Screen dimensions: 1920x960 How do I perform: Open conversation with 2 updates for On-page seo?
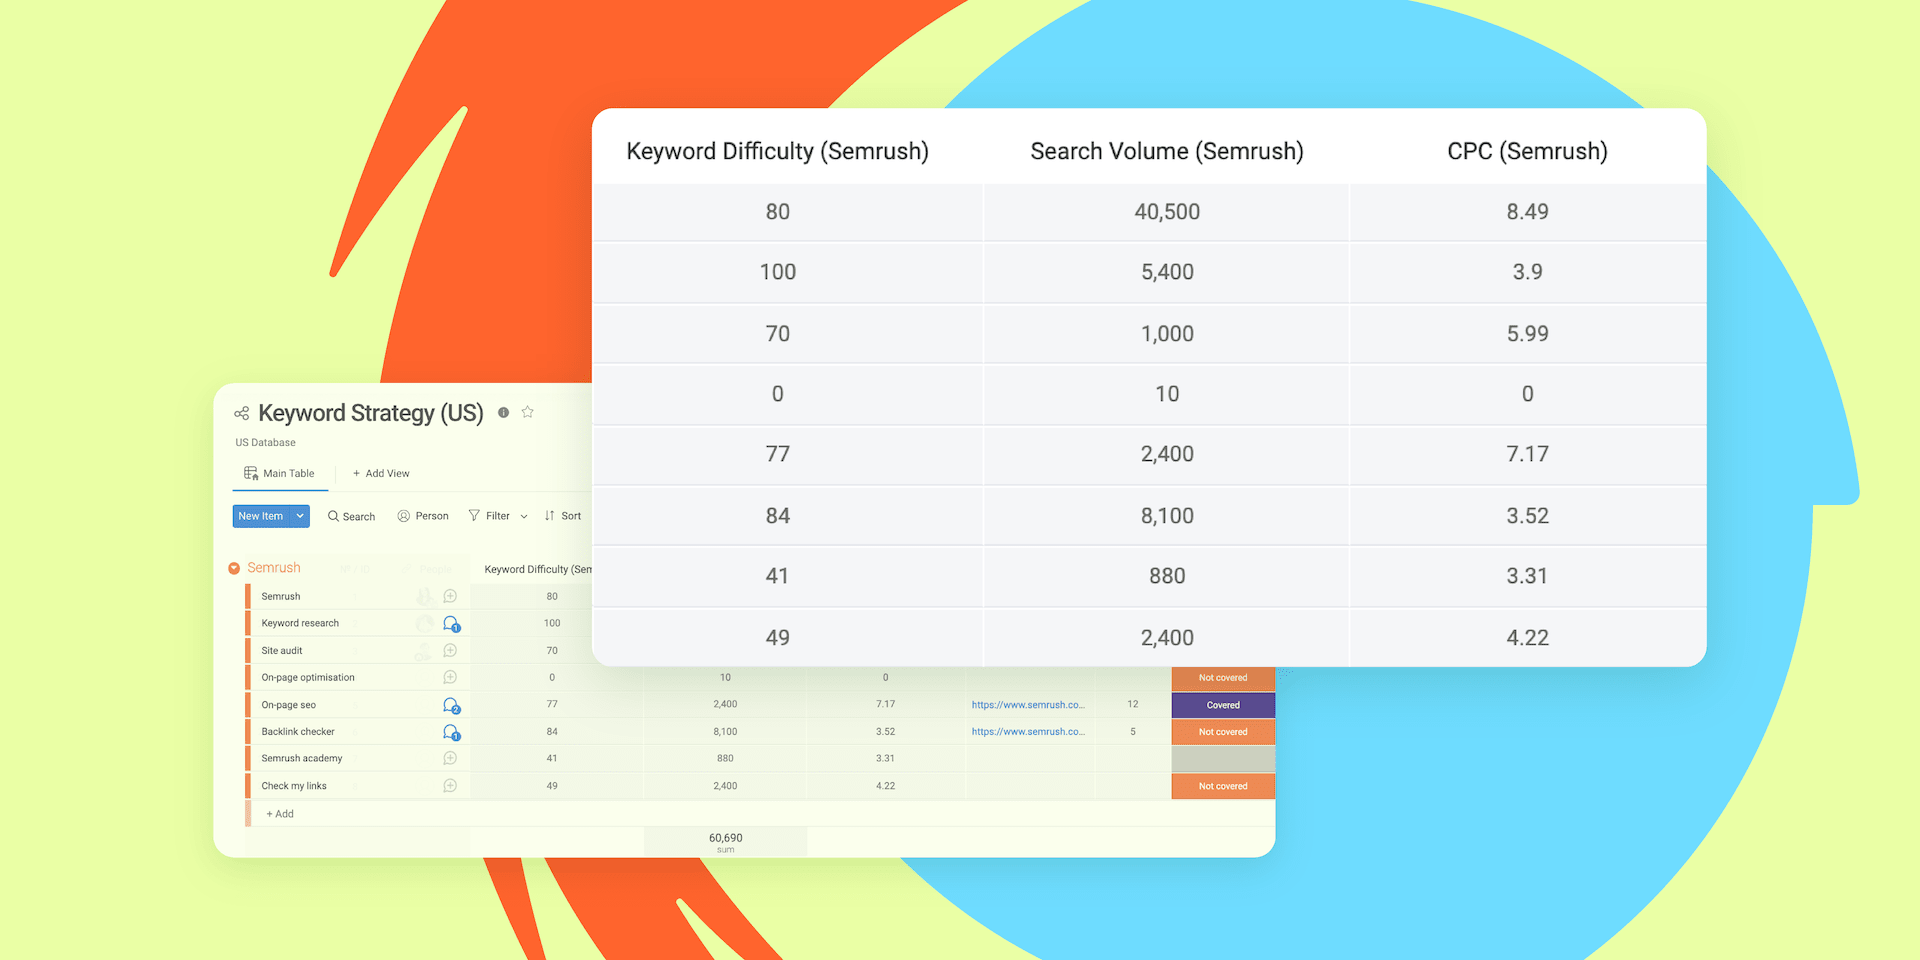tap(451, 705)
